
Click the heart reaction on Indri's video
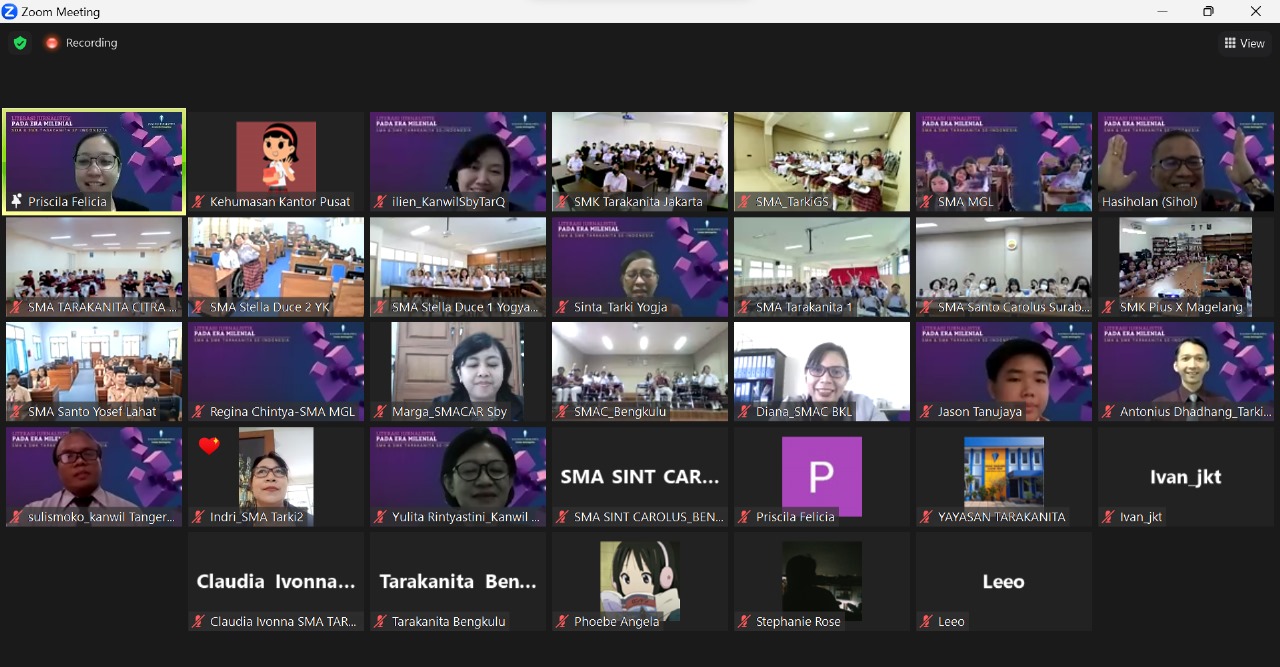pyautogui.click(x=209, y=446)
